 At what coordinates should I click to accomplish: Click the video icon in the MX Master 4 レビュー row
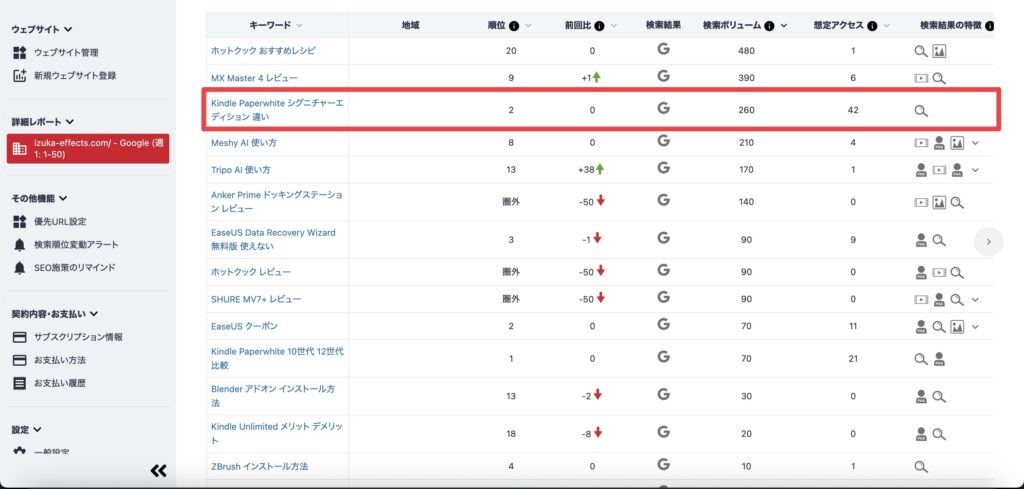point(921,78)
